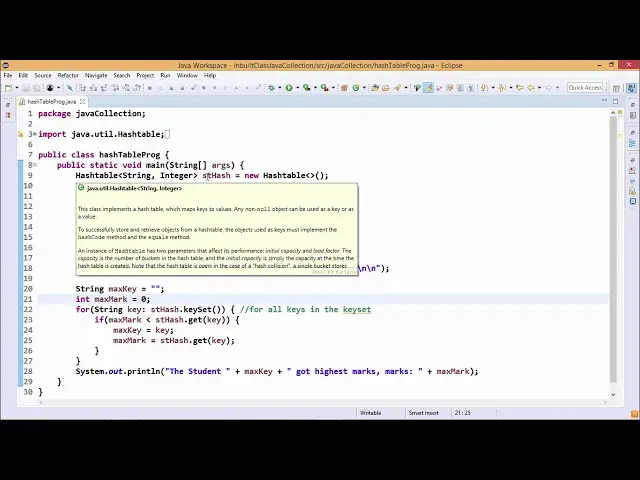Click the Coverage run icon
Screen dimensions: 640x480
307,88
